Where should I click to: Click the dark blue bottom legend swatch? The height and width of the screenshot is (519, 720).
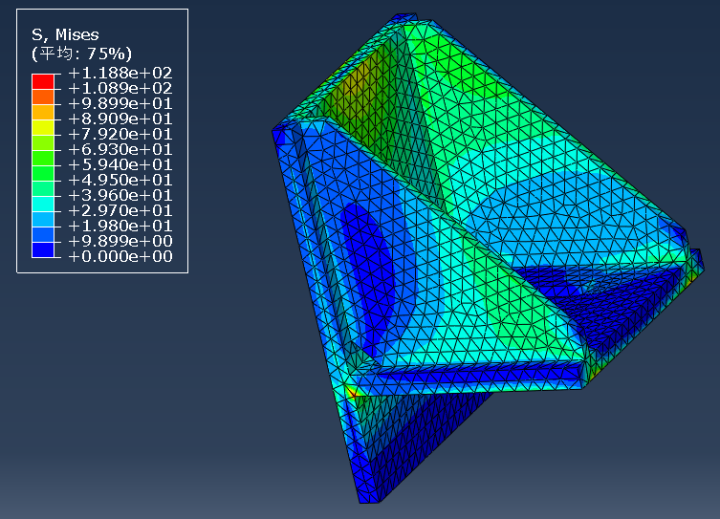[x=43, y=249]
